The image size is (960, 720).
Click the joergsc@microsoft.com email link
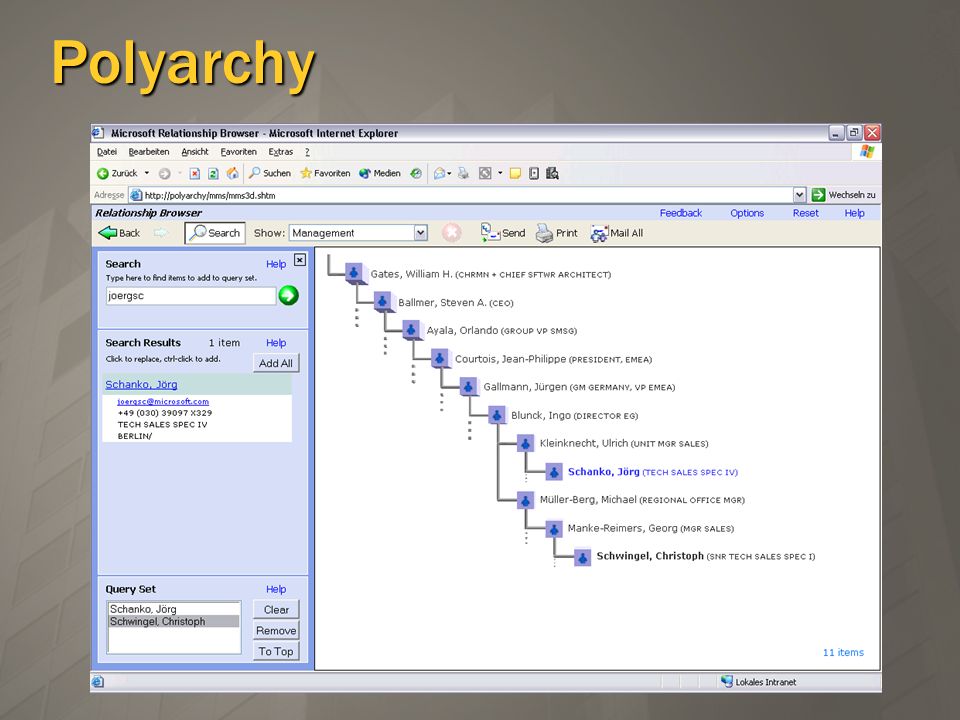163,402
